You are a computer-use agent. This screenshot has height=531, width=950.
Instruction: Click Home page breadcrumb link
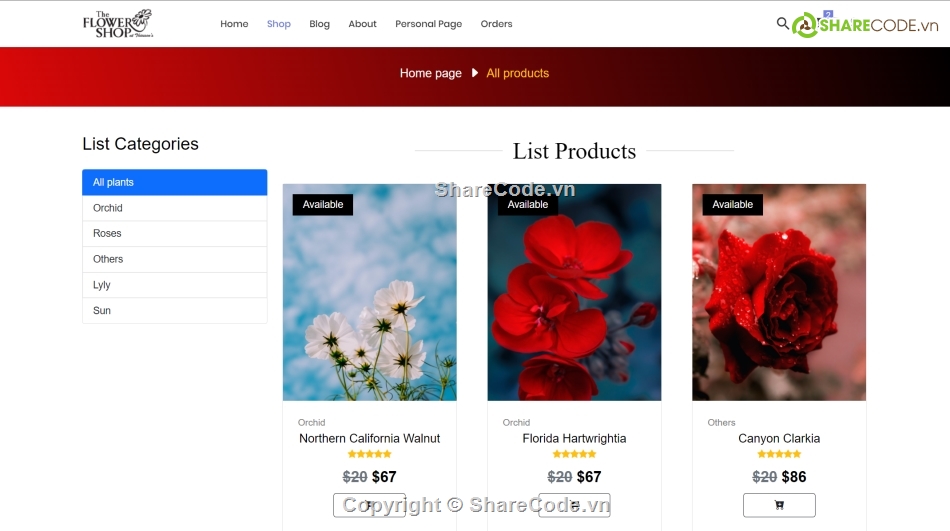(x=430, y=73)
